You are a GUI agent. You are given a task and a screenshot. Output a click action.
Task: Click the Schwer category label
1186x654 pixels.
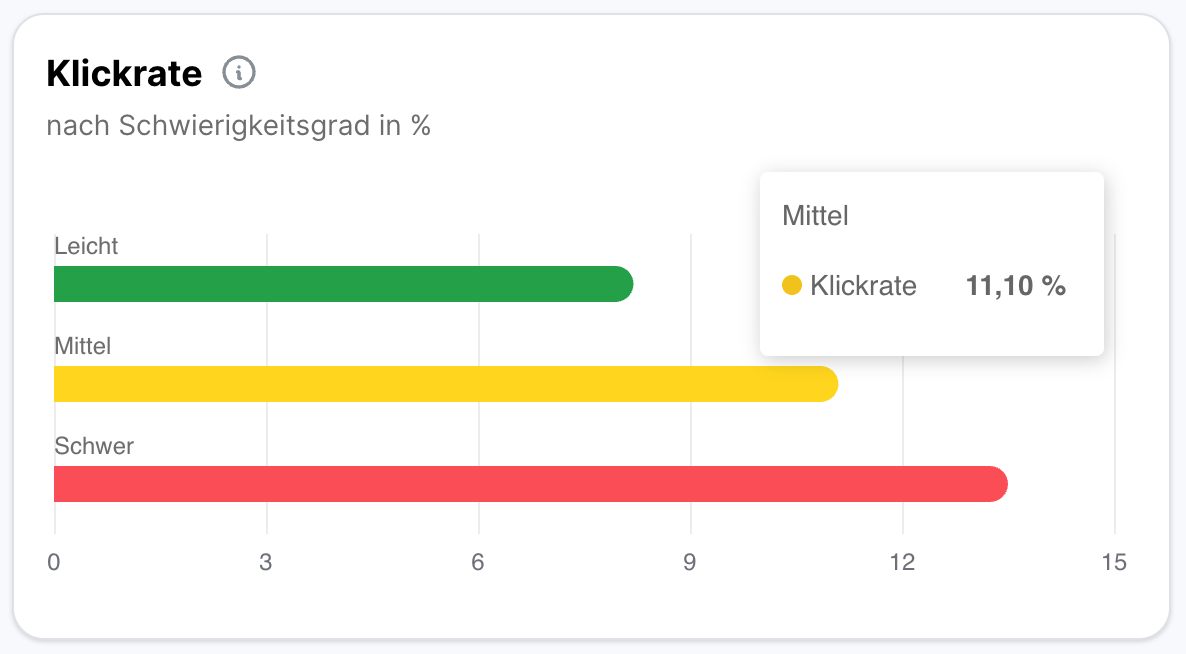point(94,446)
